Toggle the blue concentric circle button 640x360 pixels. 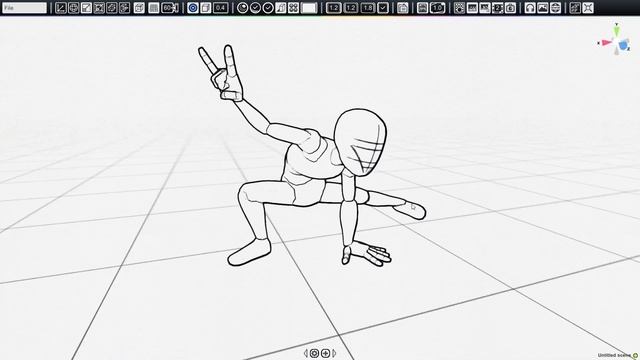(193, 8)
